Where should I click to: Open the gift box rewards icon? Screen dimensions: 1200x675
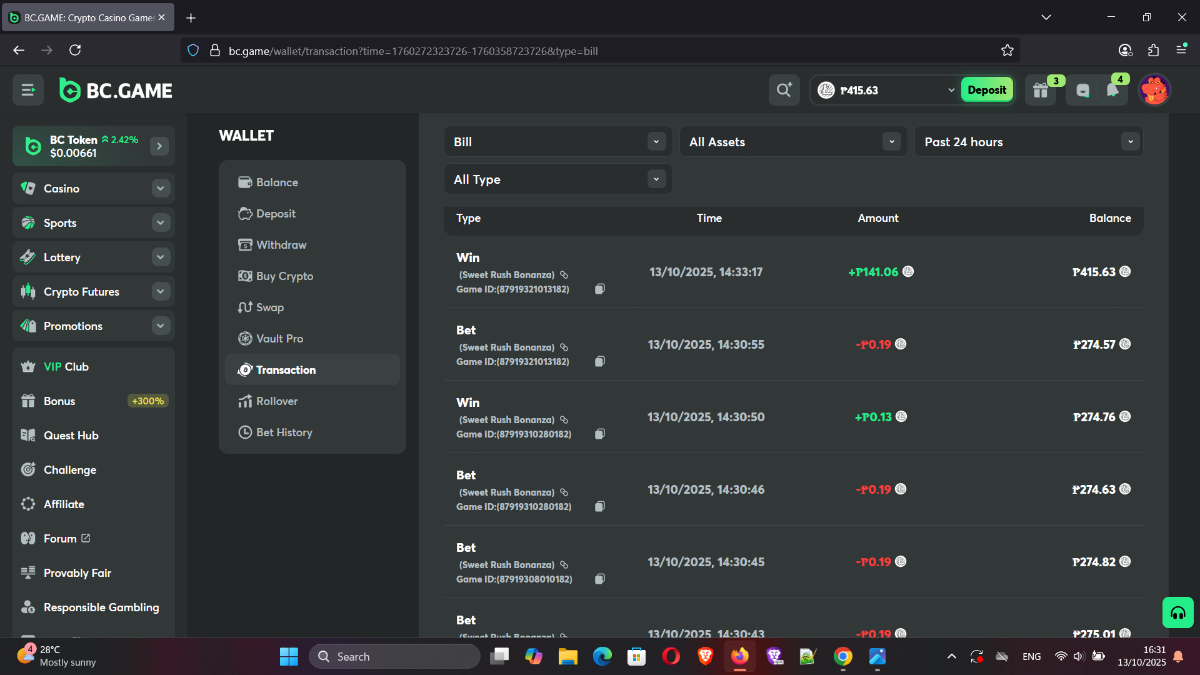[1040, 90]
